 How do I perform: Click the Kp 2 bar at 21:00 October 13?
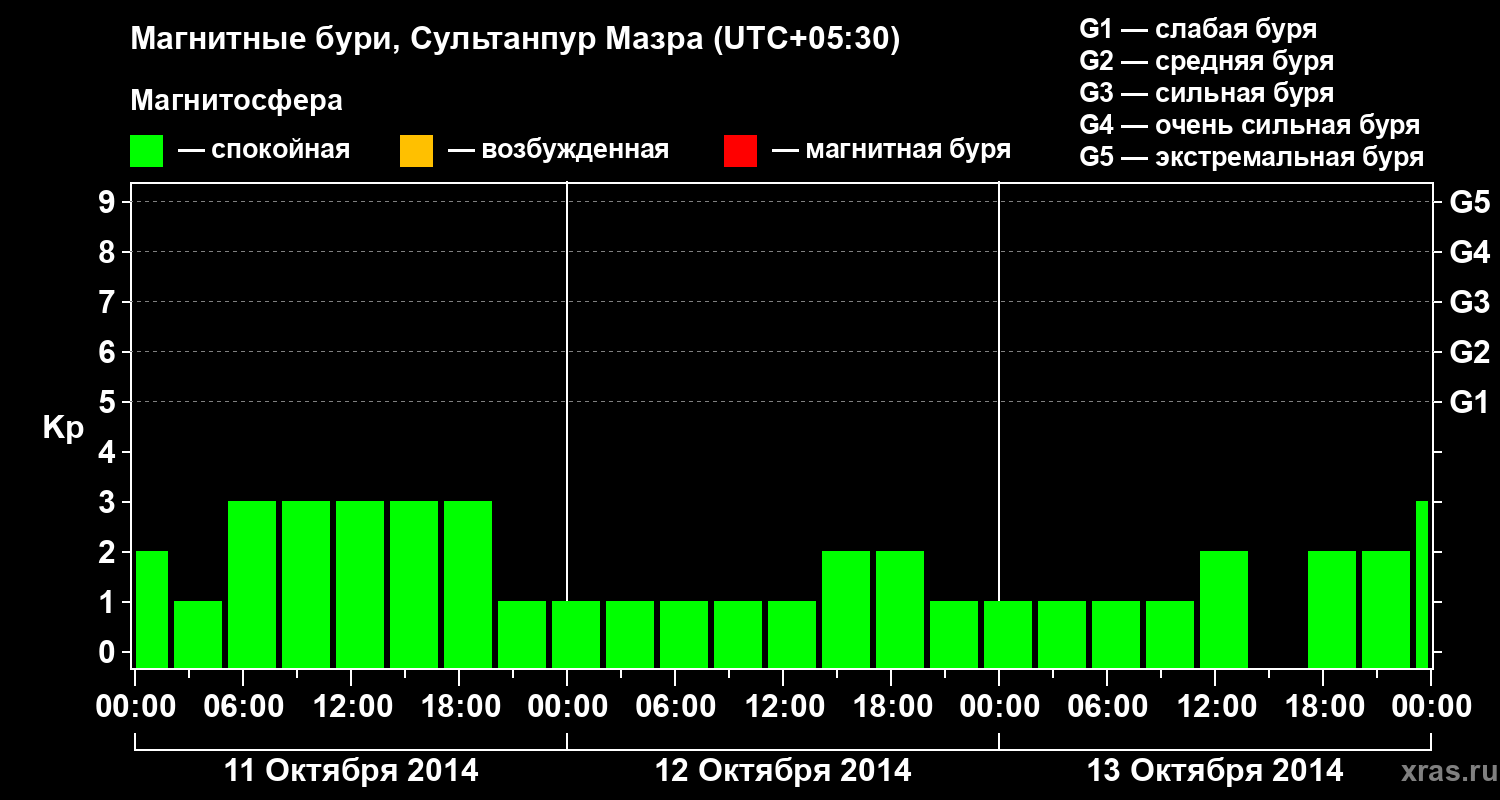tap(1386, 609)
